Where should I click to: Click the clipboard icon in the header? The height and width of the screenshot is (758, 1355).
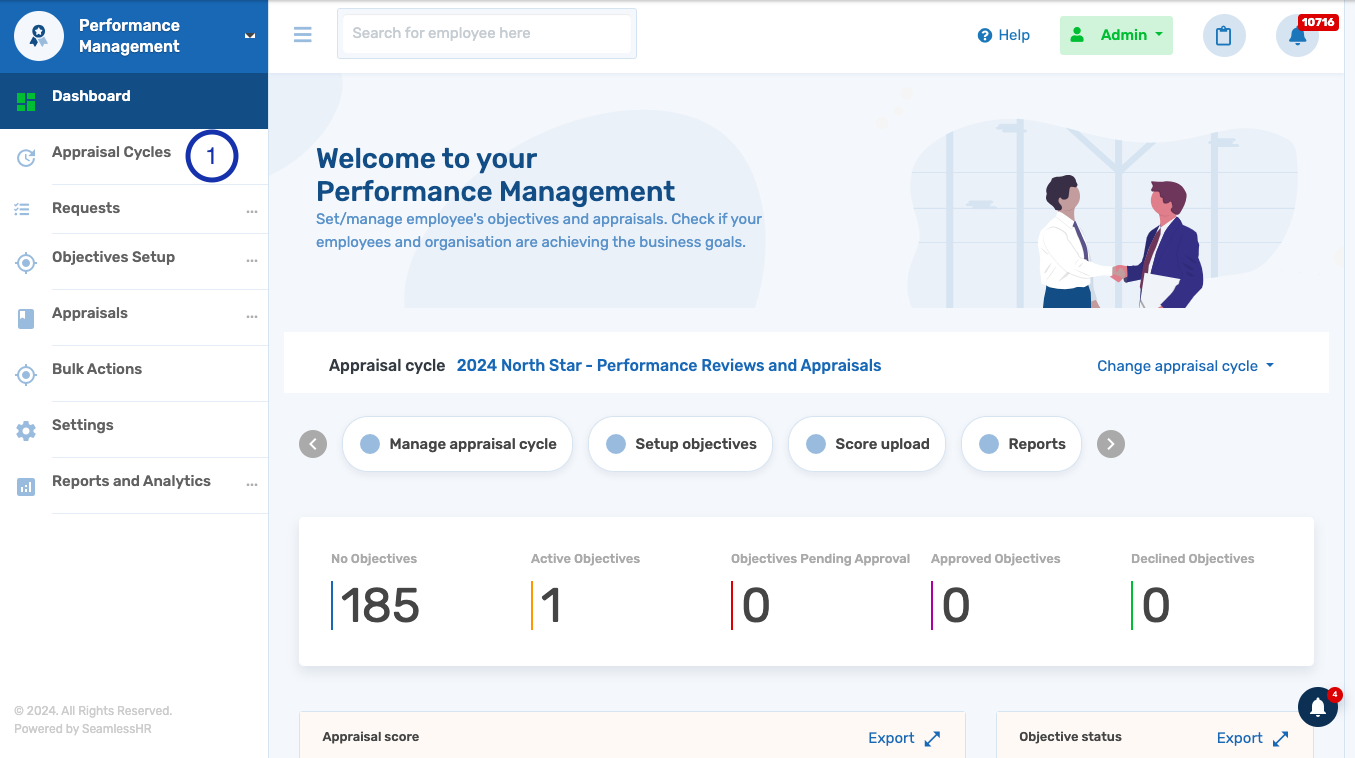(x=1224, y=35)
